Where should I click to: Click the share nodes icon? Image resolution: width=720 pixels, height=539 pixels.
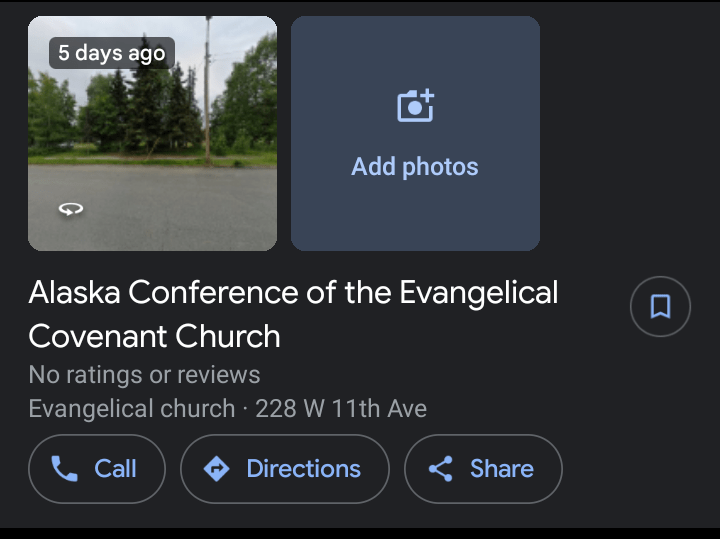(441, 469)
